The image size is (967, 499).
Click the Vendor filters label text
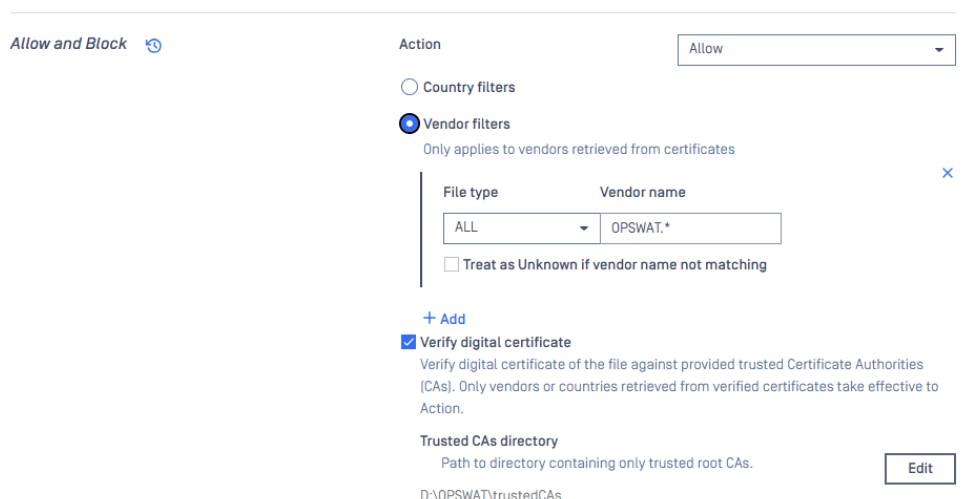pyautogui.click(x=466, y=124)
